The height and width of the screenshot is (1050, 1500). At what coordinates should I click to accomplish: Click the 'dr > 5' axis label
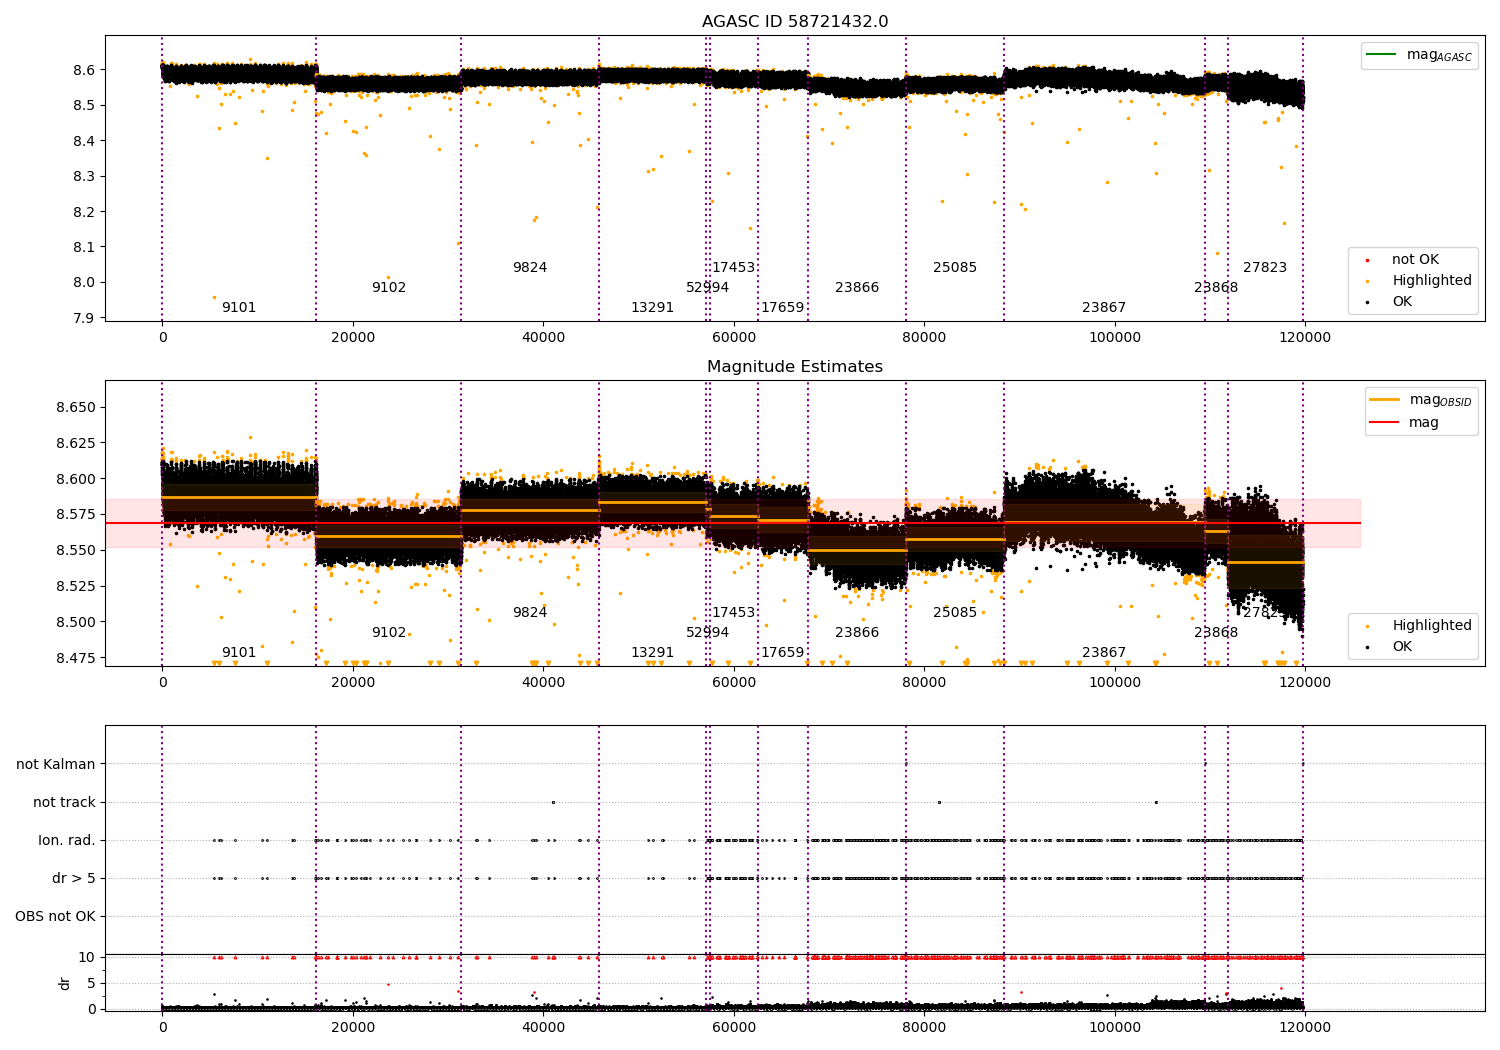coord(74,879)
